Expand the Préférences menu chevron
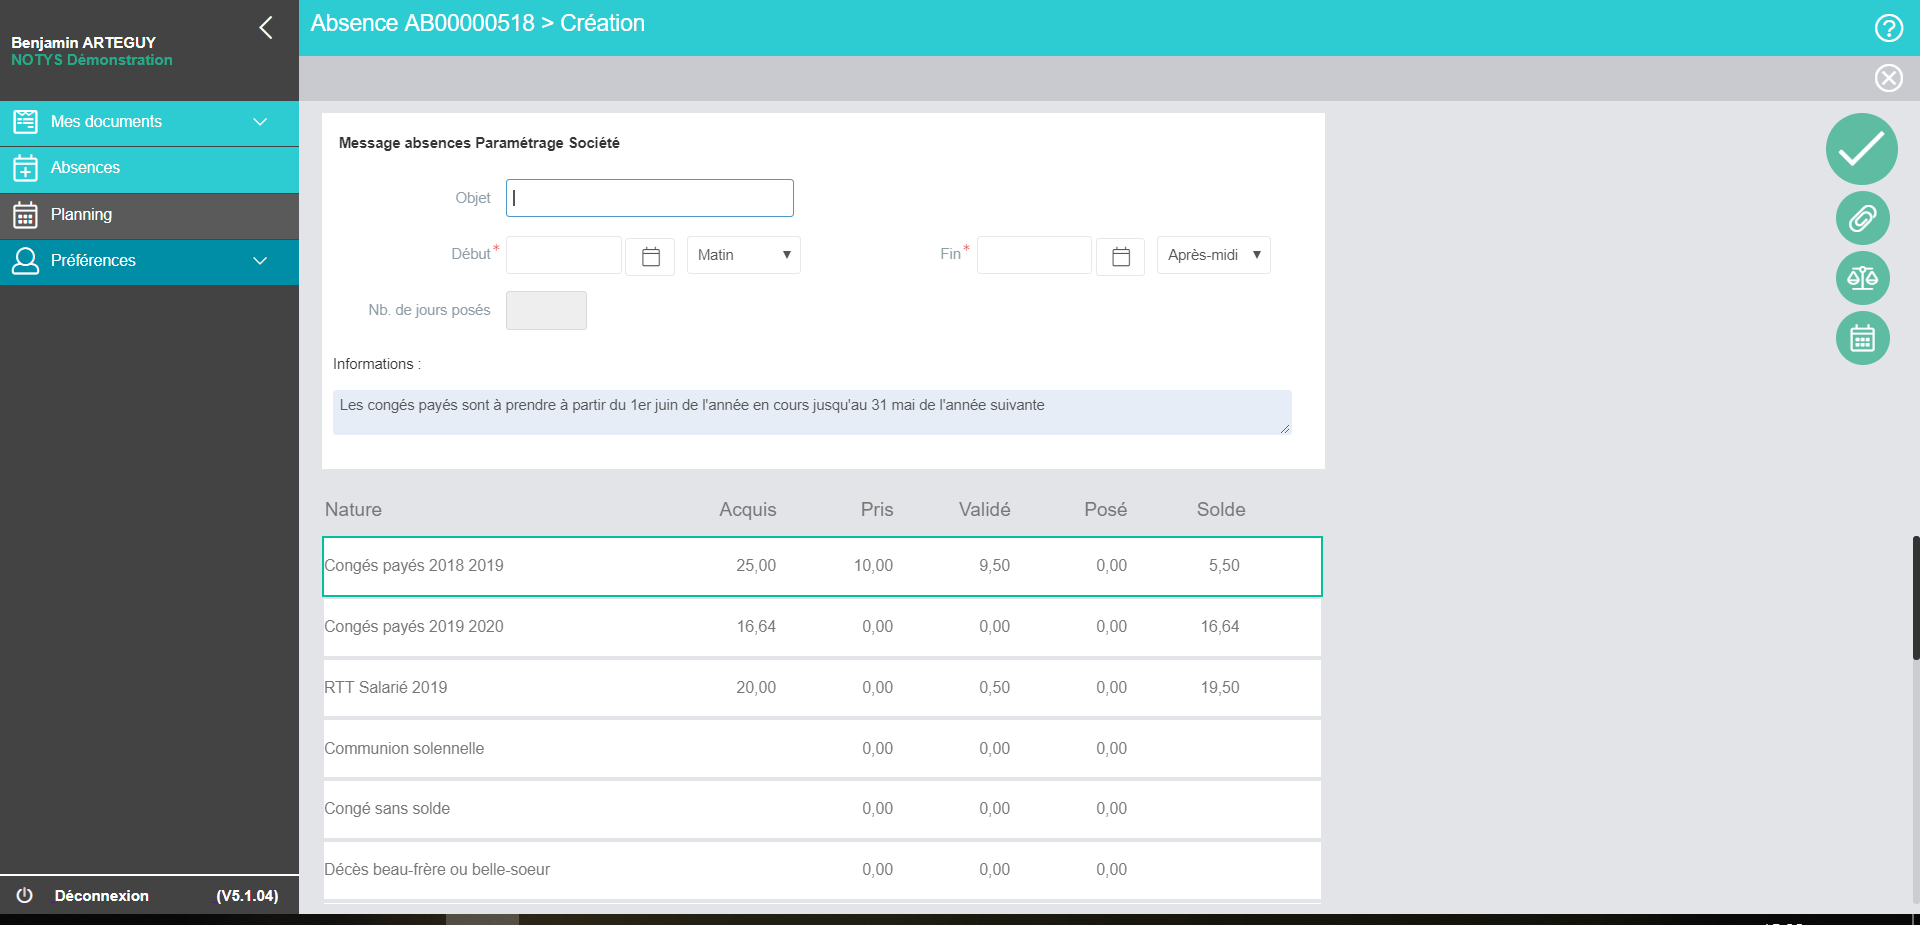 pyautogui.click(x=260, y=261)
